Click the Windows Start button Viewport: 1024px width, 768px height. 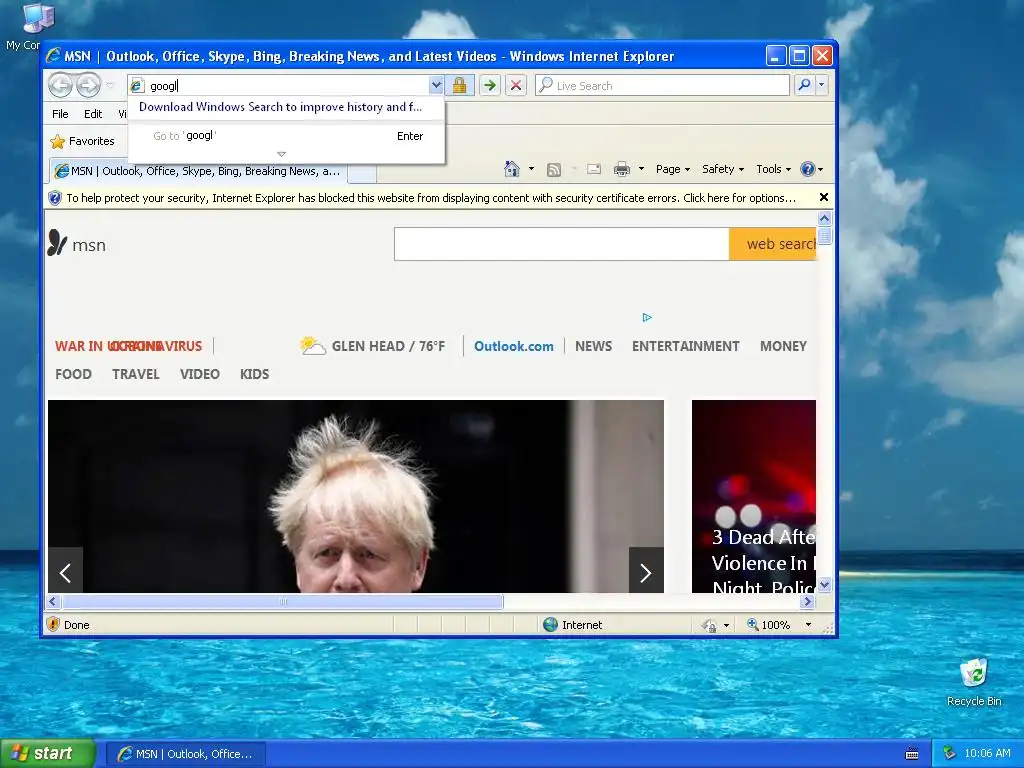[x=47, y=753]
